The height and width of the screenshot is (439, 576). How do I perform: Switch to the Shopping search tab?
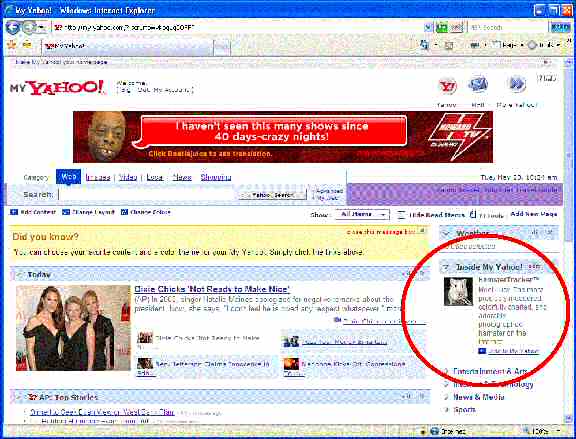click(x=216, y=177)
